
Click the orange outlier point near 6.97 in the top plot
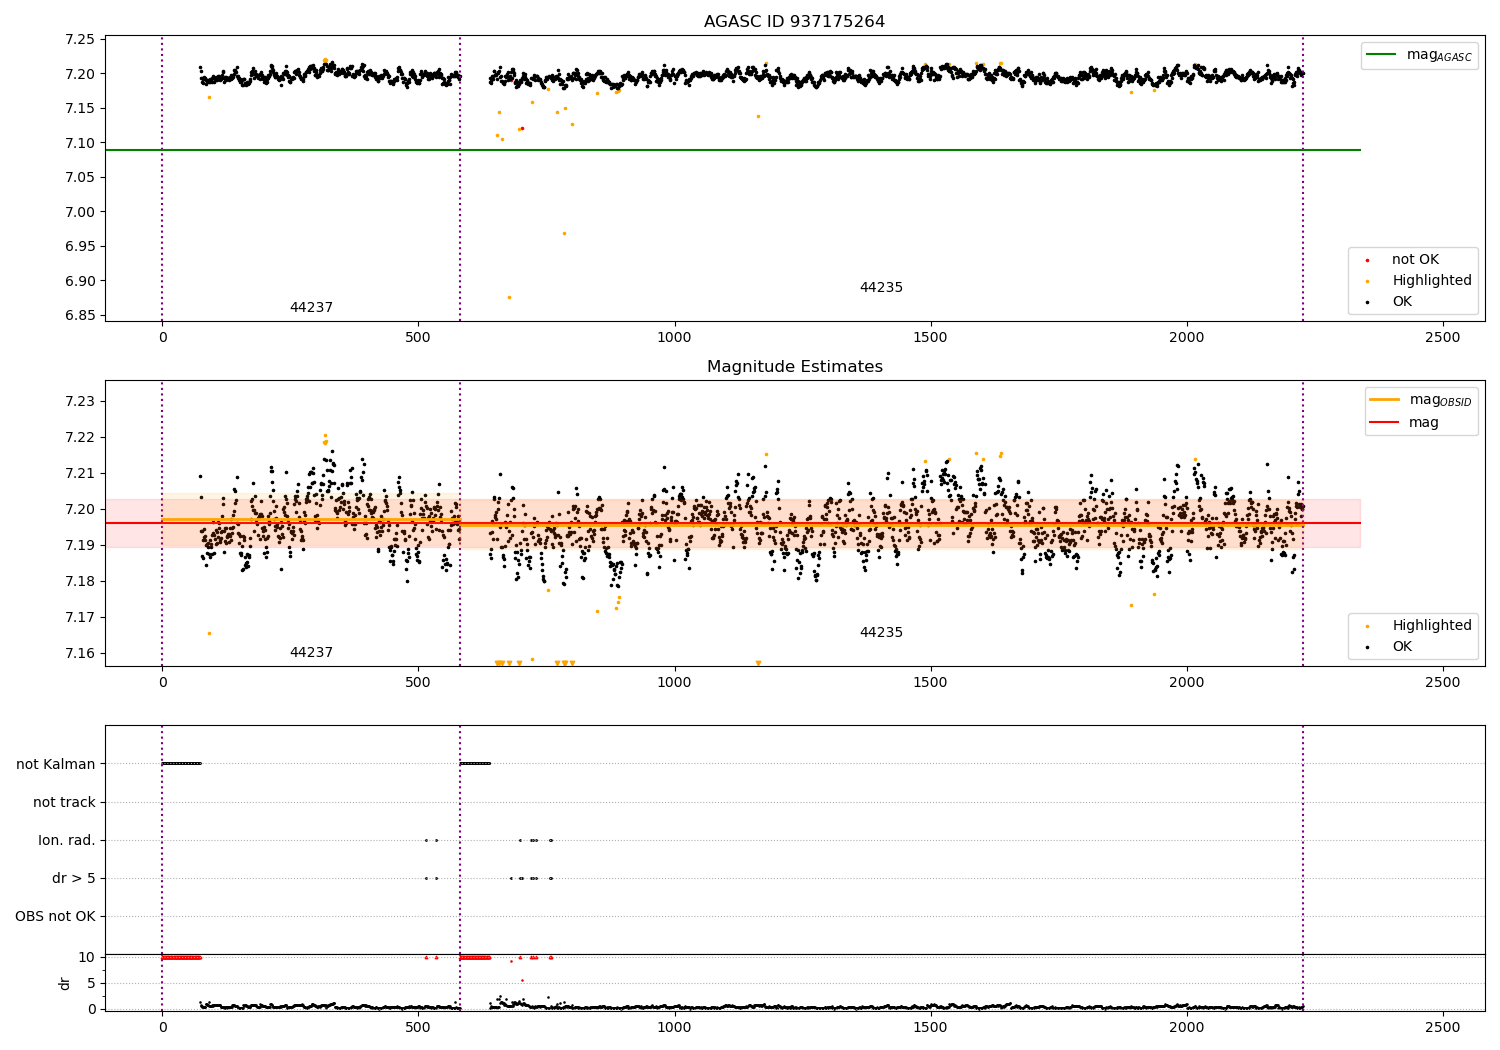564,234
